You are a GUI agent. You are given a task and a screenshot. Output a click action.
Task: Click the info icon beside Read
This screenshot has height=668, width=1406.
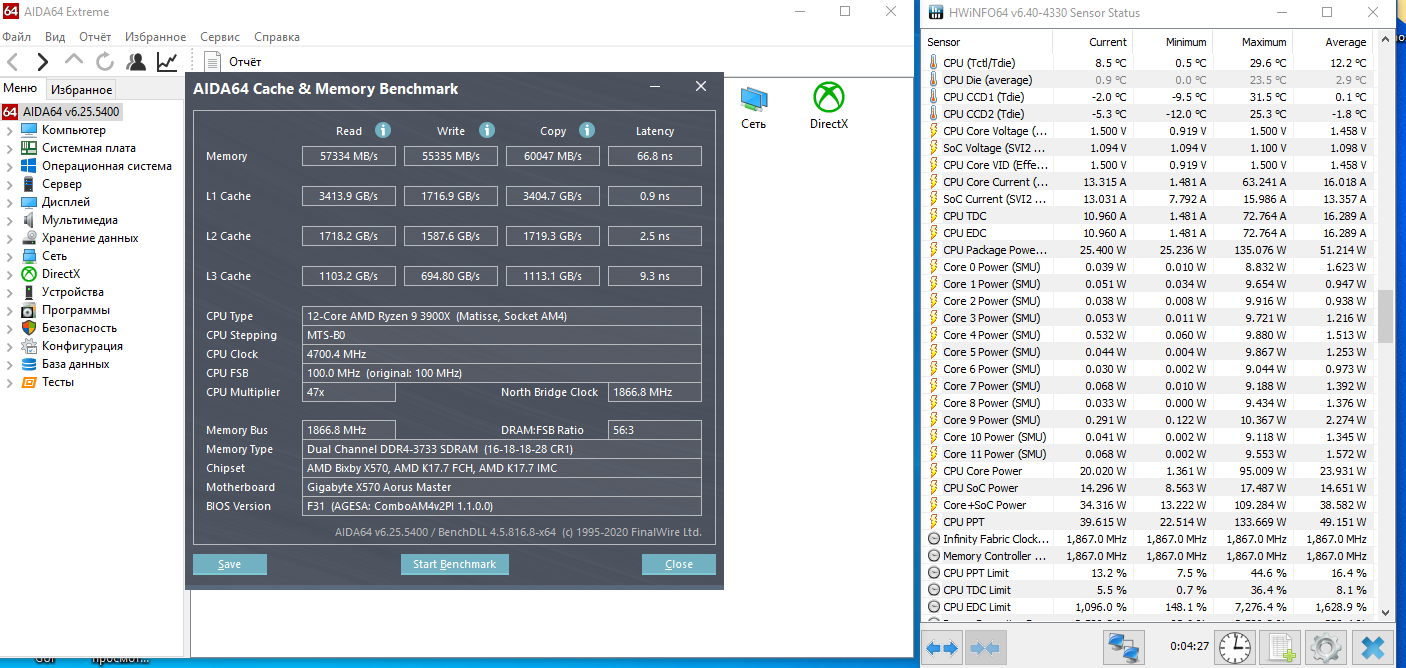click(382, 130)
